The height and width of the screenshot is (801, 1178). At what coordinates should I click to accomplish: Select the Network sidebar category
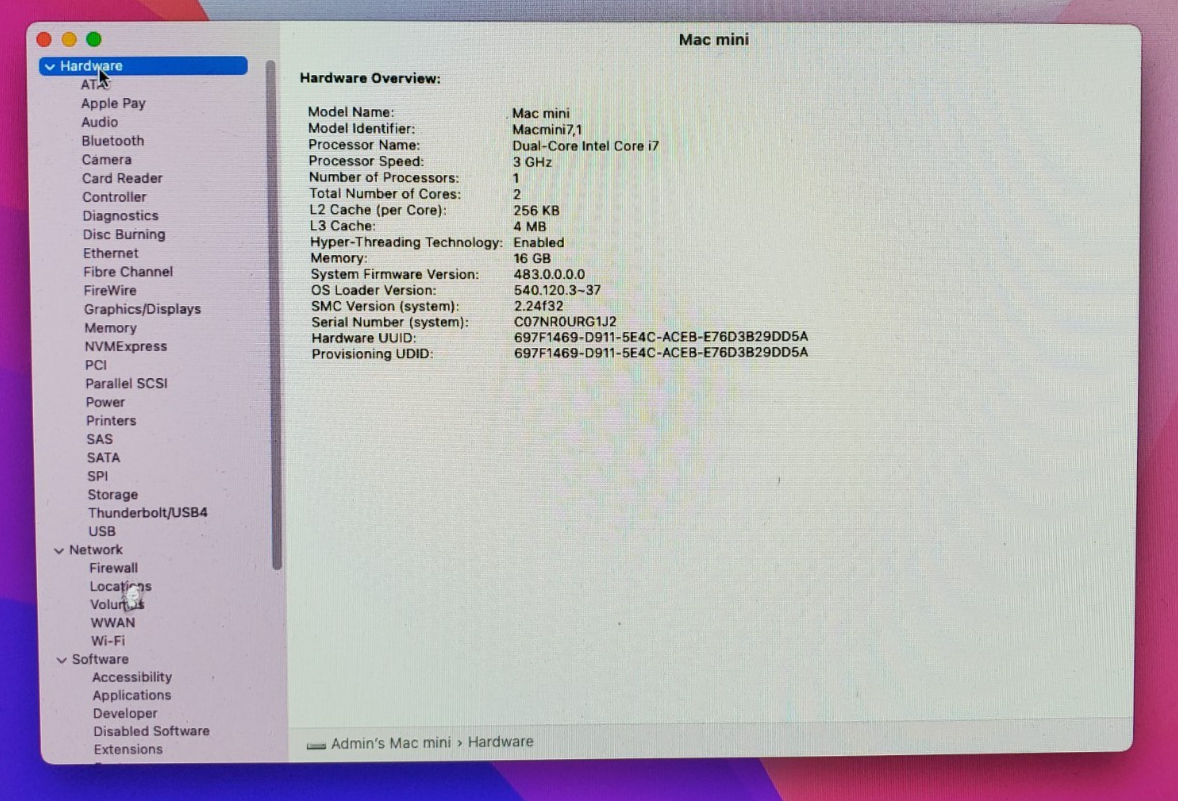point(95,550)
